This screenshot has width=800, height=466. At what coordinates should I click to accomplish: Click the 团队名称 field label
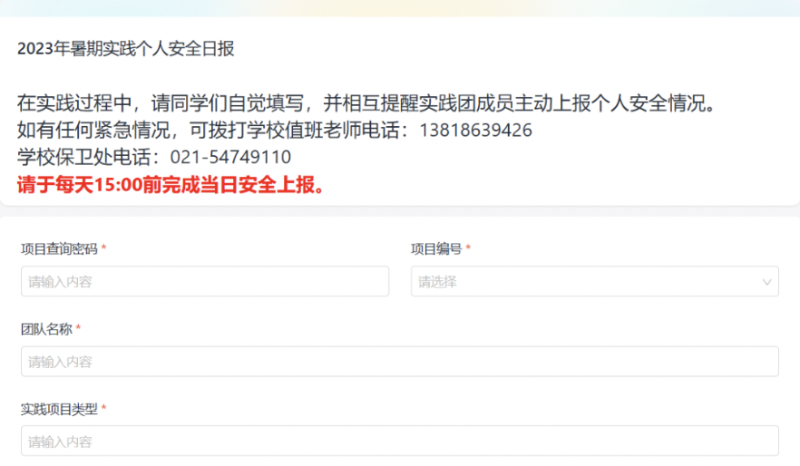click(46, 329)
